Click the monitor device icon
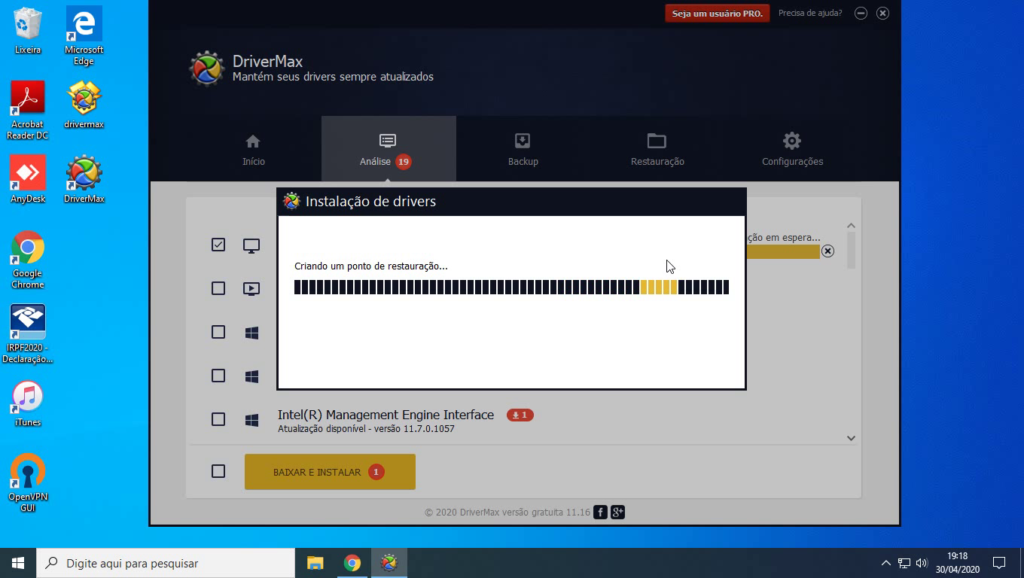 click(251, 246)
